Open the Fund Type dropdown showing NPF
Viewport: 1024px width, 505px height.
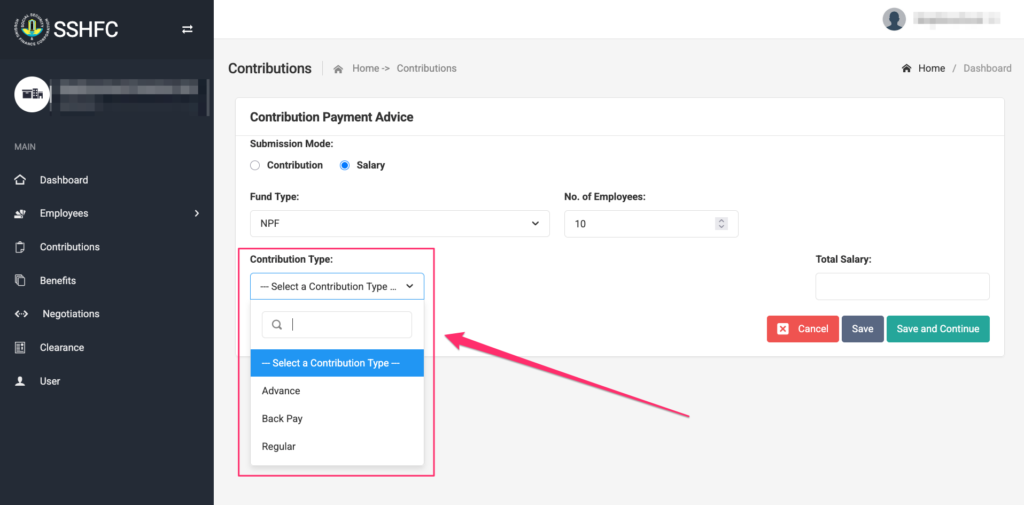coord(399,224)
